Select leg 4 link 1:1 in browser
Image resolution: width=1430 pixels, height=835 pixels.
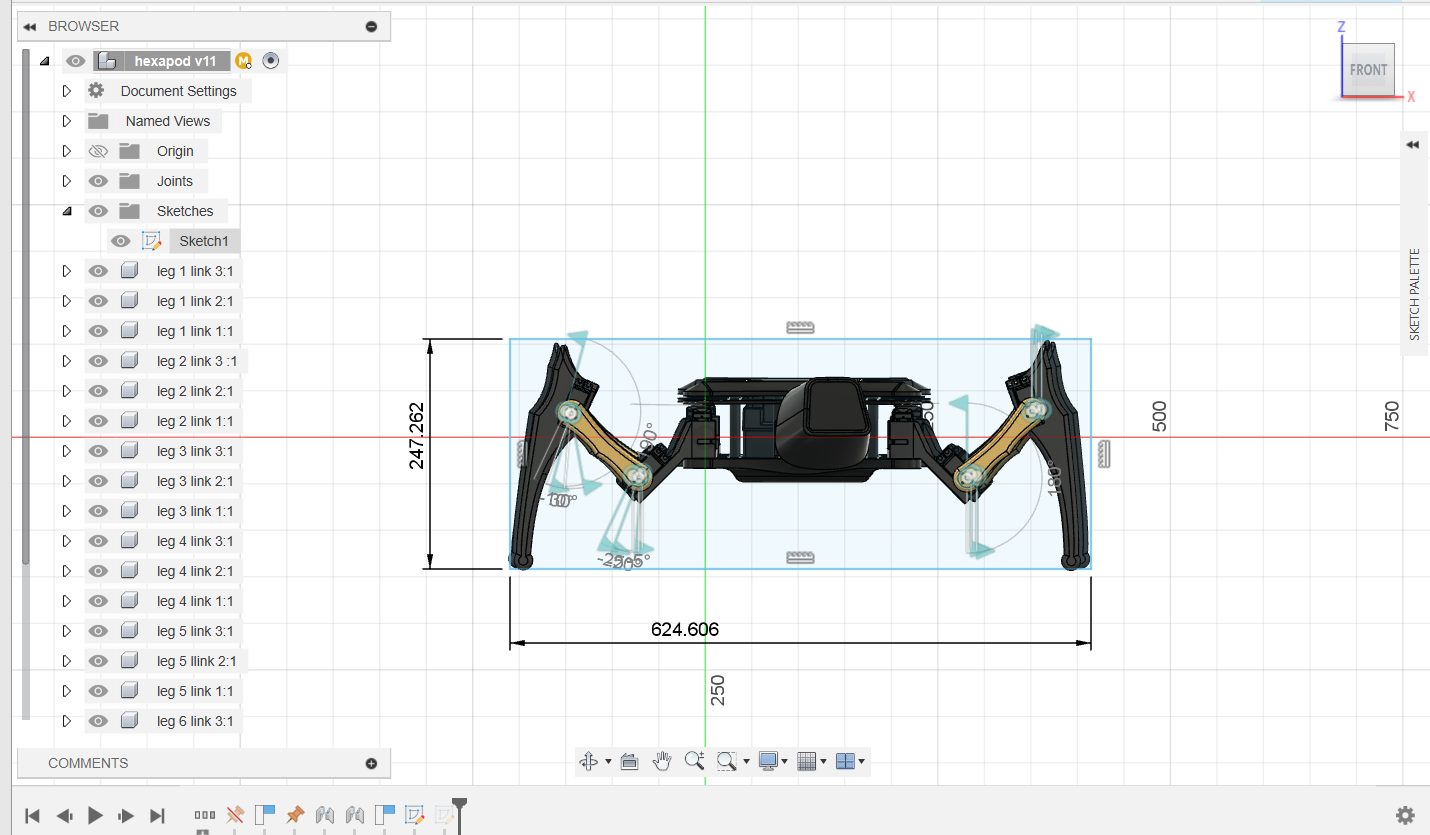[x=195, y=601]
